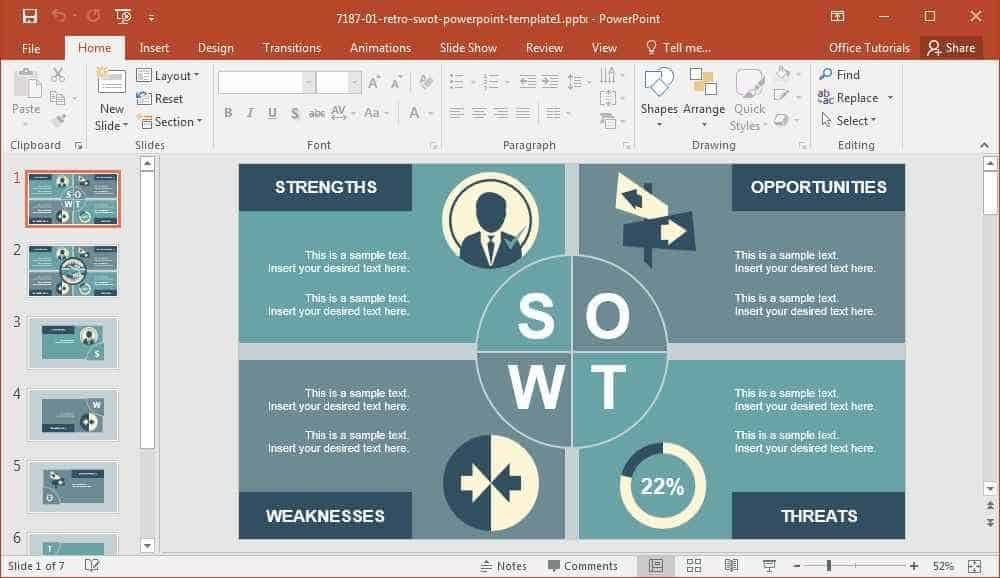The width and height of the screenshot is (1000, 578).
Task: Toggle Bold formatting
Action: pyautogui.click(x=228, y=113)
